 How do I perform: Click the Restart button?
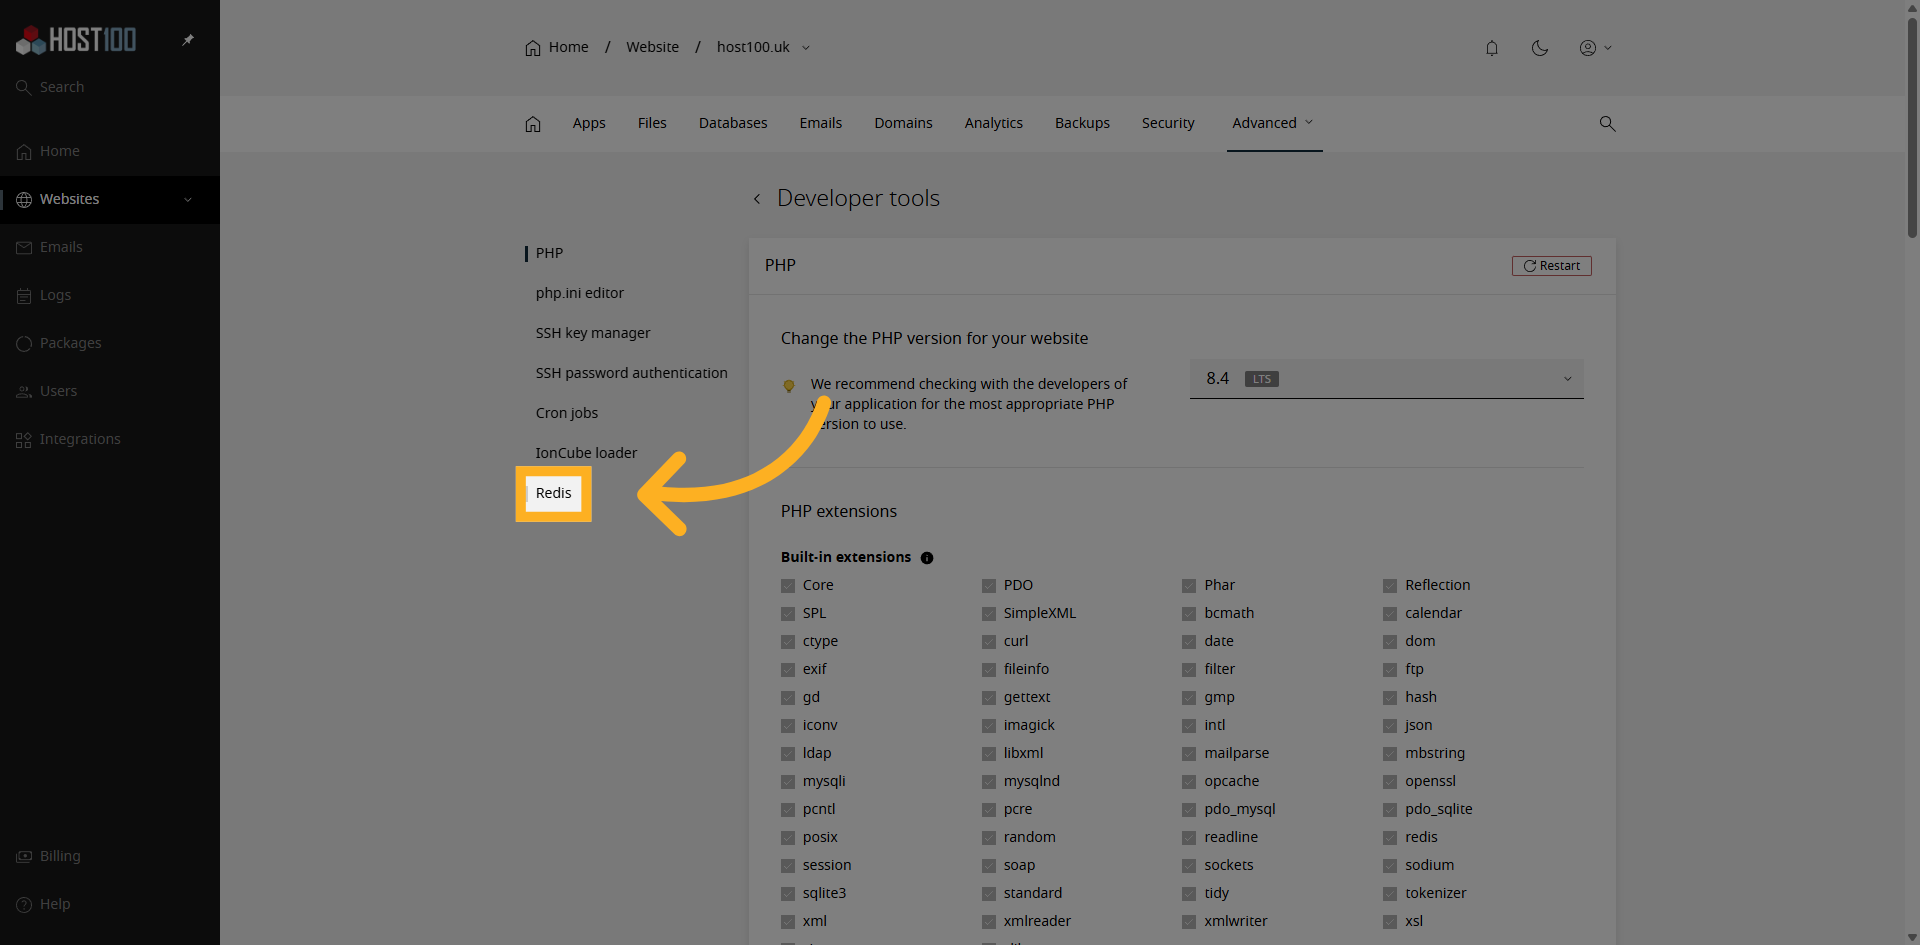[1551, 266]
